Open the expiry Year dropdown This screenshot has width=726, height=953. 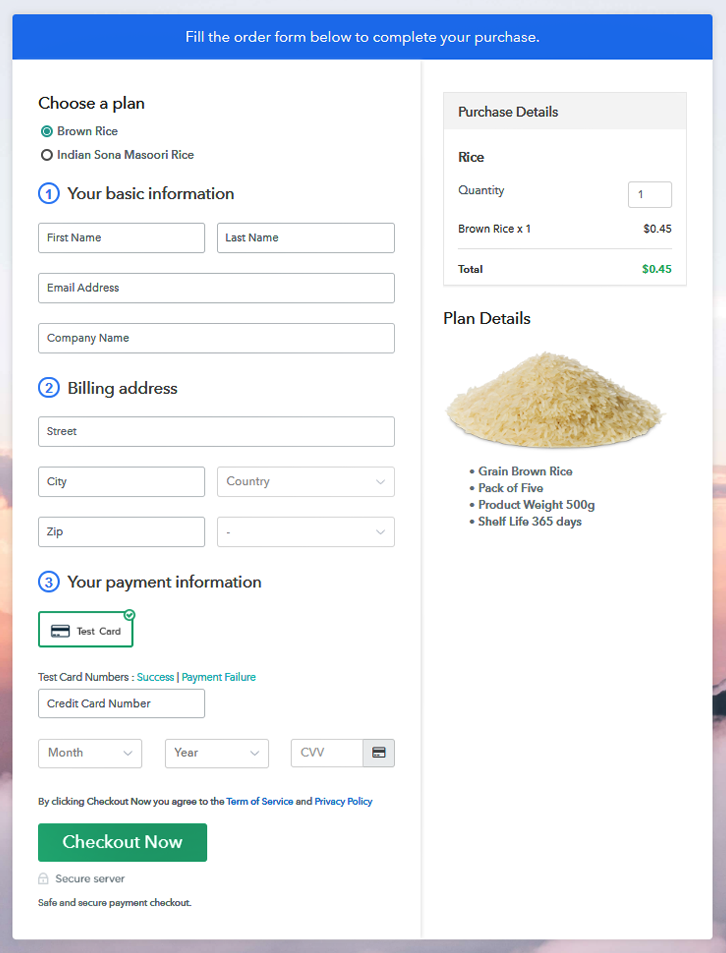(x=216, y=753)
